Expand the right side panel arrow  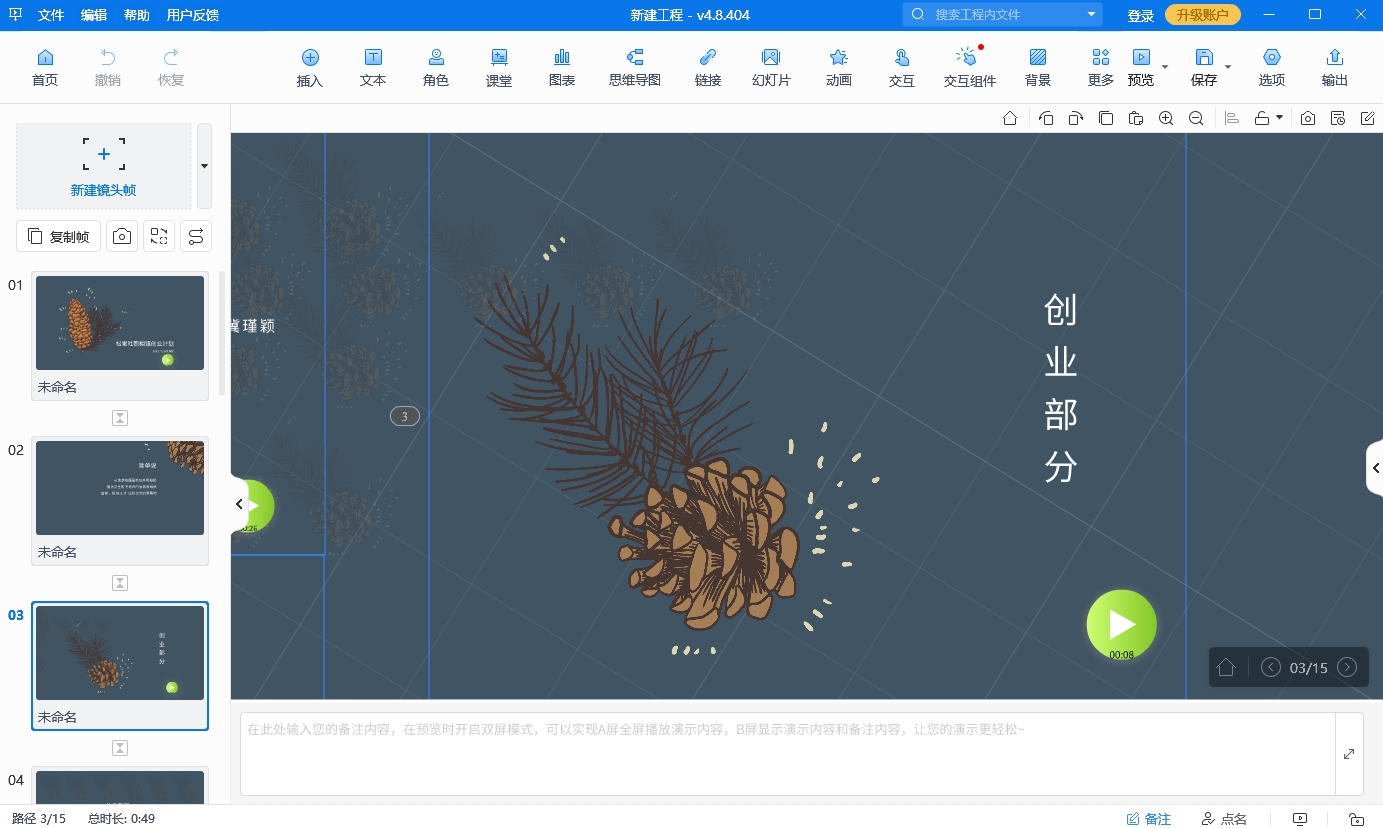point(1375,467)
